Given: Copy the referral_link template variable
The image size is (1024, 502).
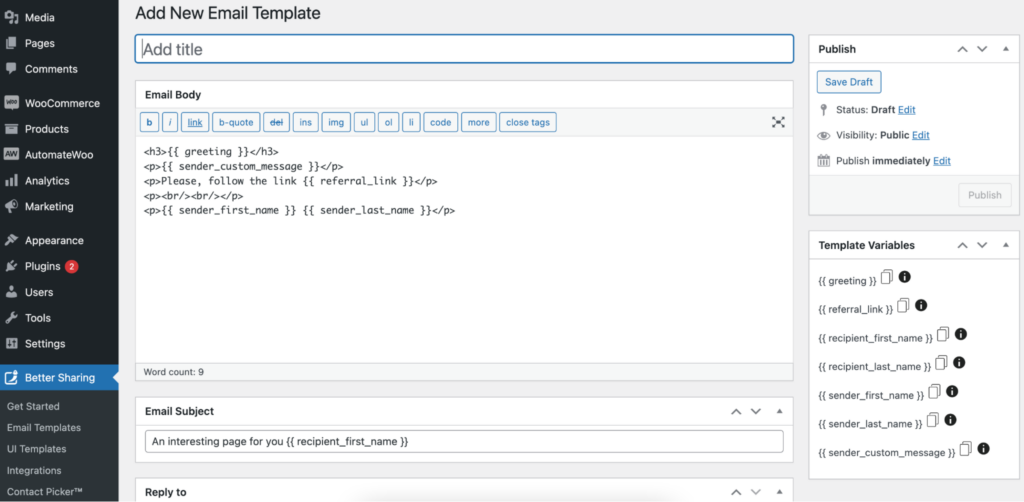Looking at the screenshot, I should [x=903, y=306].
